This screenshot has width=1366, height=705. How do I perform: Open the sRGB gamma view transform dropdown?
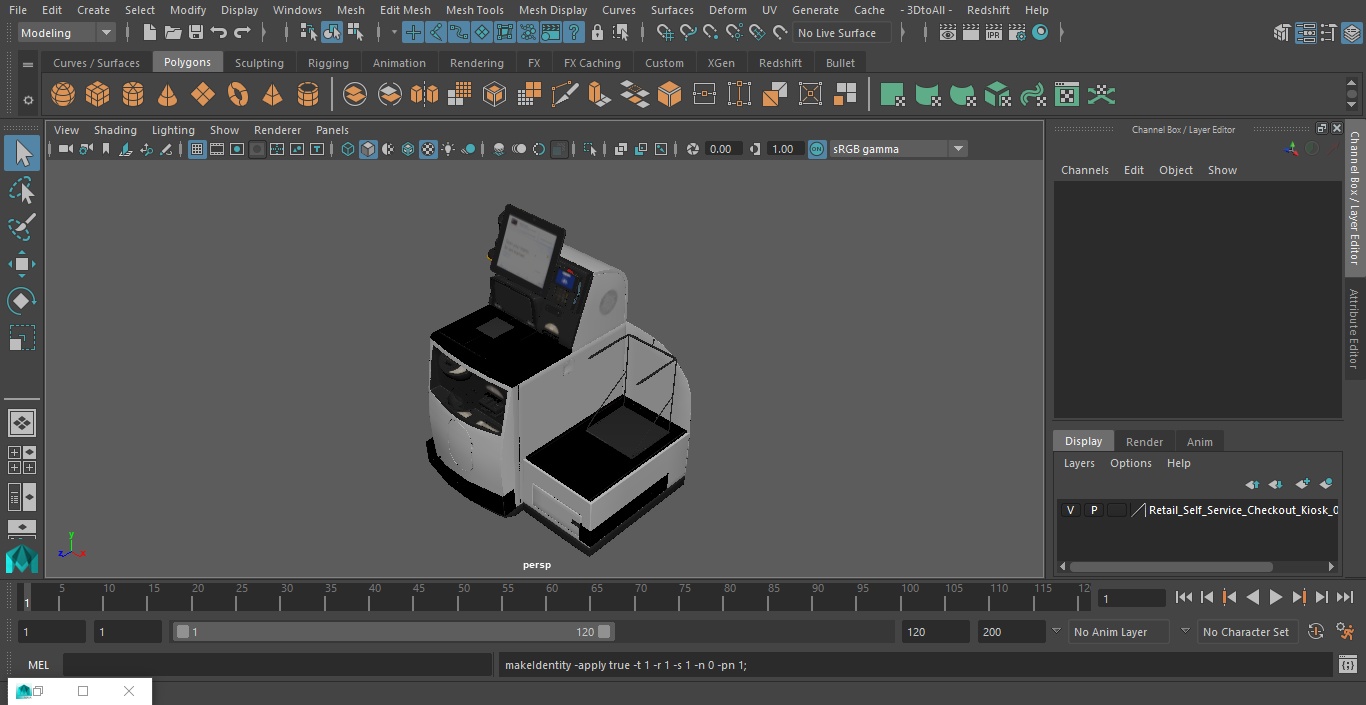(897, 149)
